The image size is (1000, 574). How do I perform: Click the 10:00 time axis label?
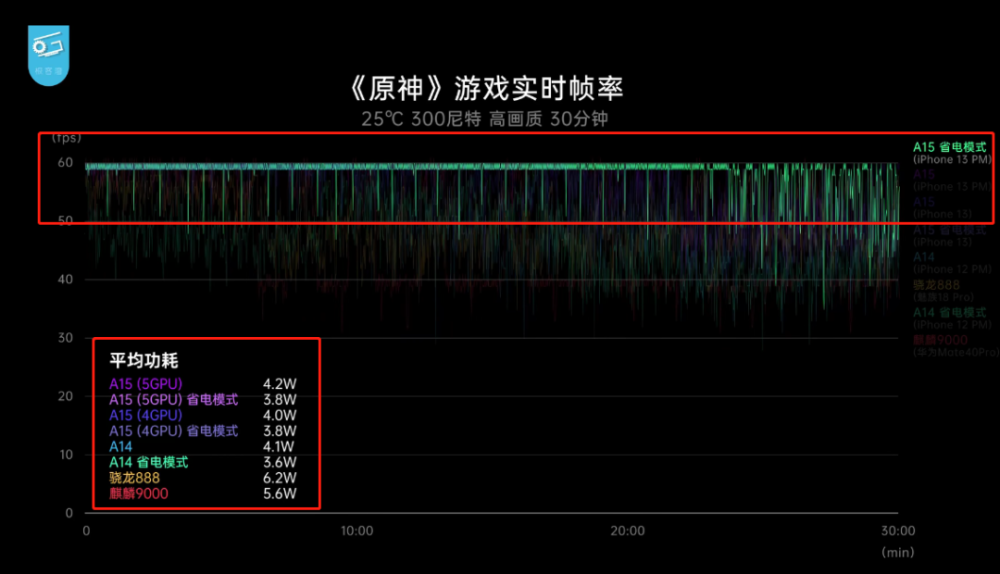pos(357,531)
